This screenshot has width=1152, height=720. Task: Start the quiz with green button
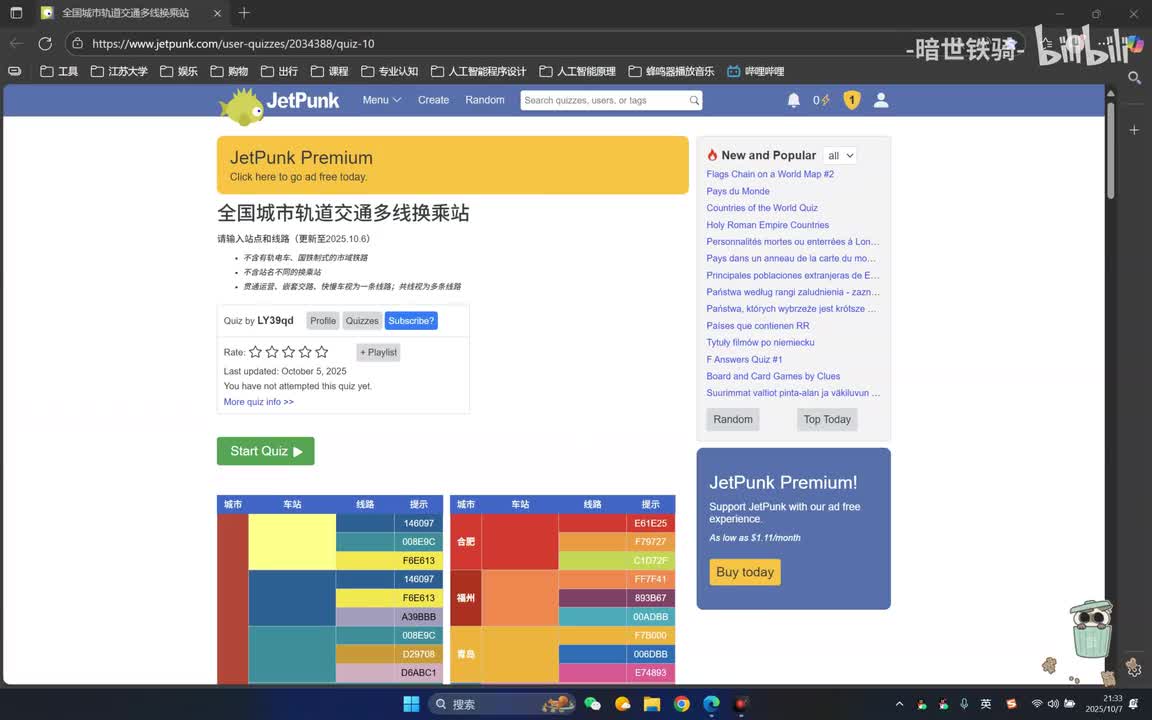click(x=265, y=451)
